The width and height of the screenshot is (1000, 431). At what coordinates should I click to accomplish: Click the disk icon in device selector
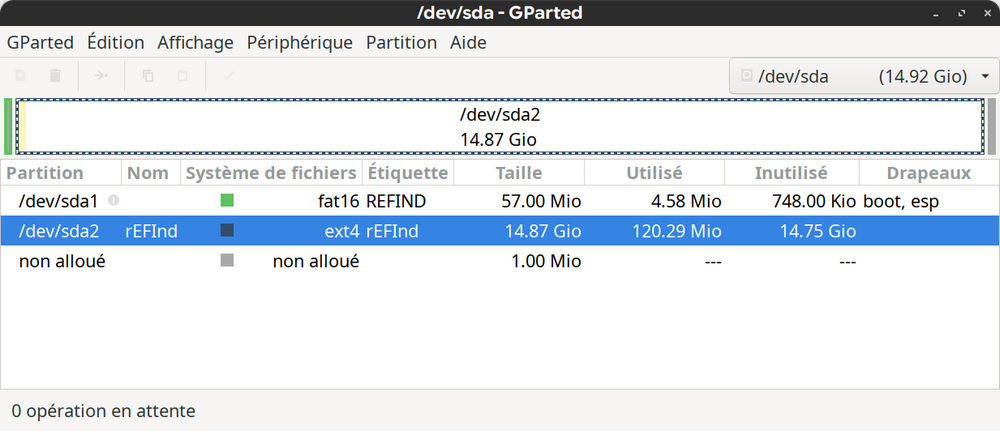[x=746, y=77]
